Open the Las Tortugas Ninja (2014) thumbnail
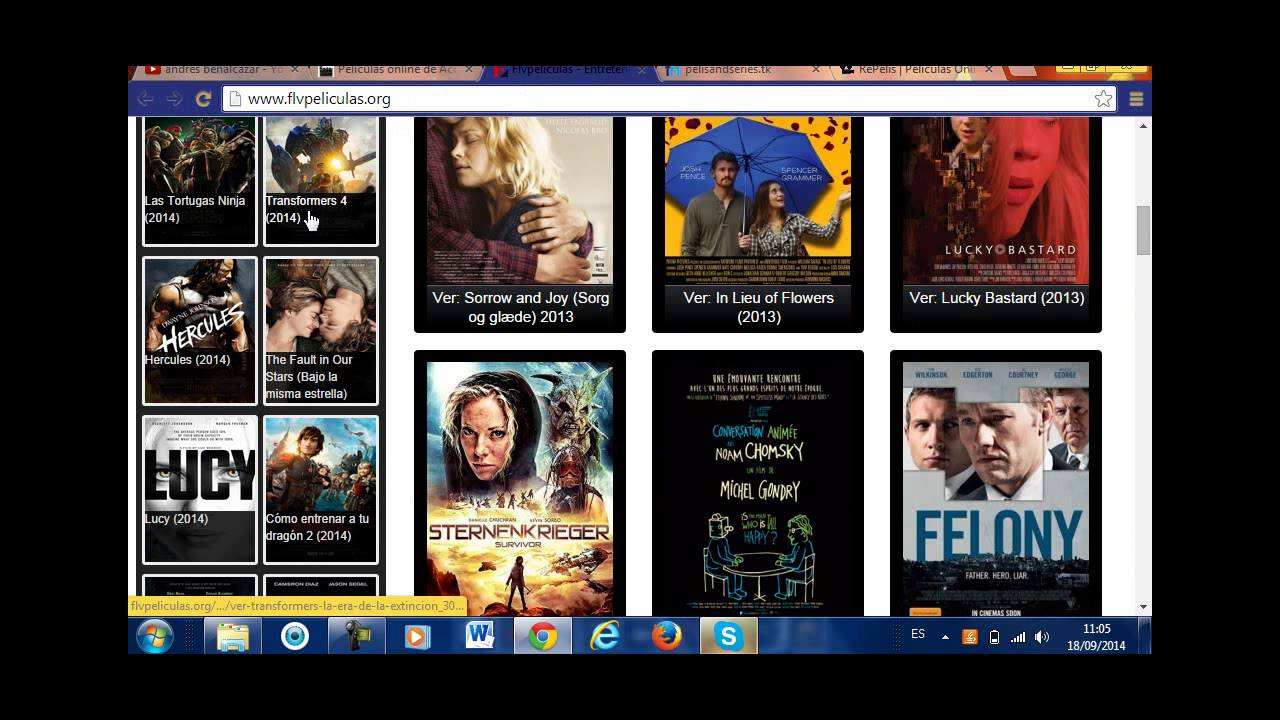This screenshot has width=1280, height=720. click(200, 180)
